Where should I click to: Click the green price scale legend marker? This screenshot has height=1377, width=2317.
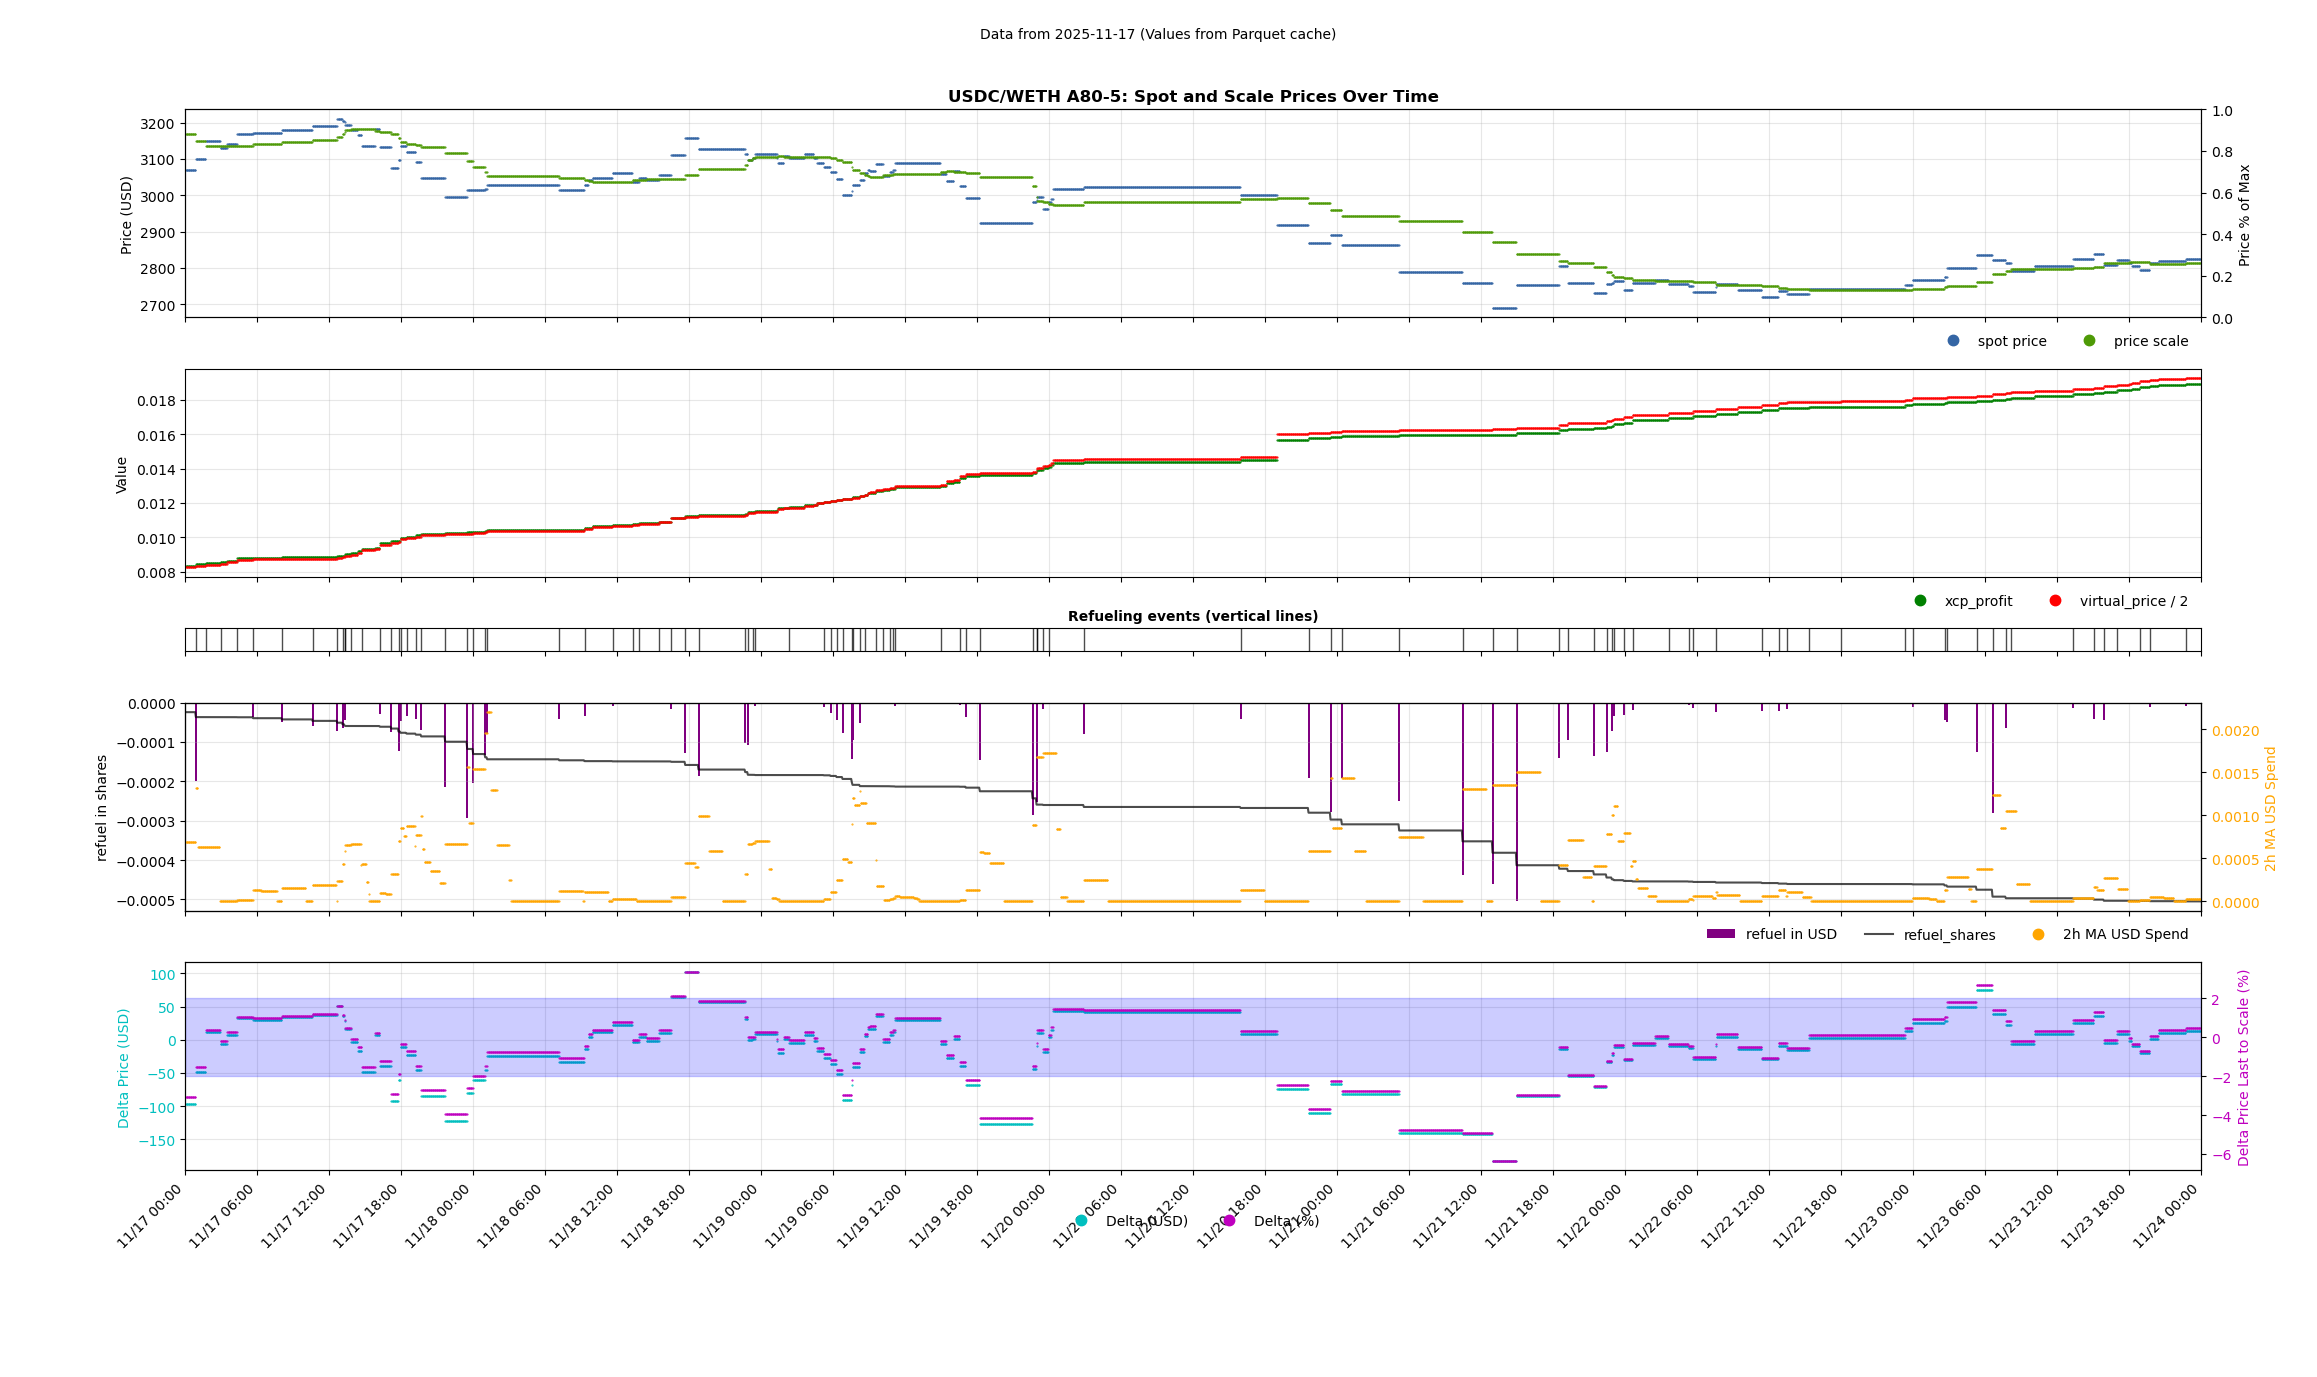point(2089,341)
